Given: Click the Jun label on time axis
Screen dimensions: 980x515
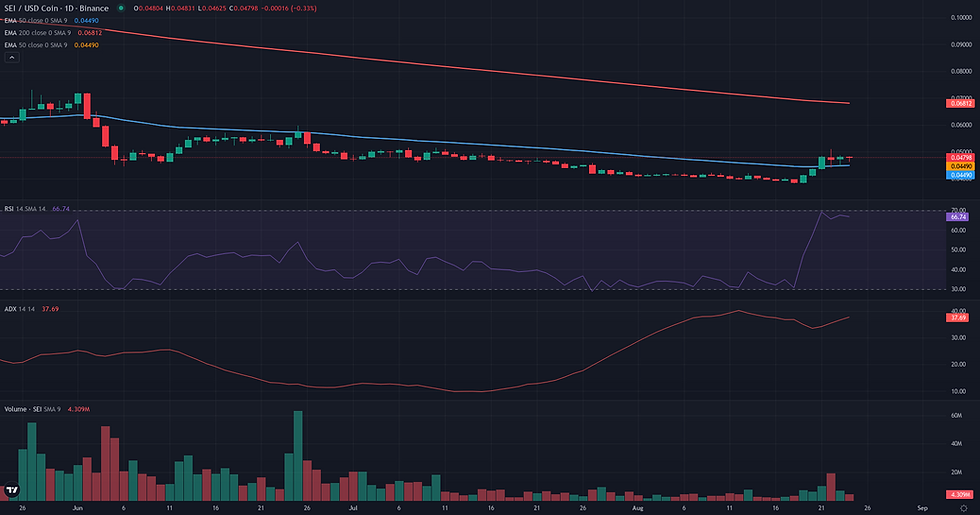Looking at the screenshot, I should point(78,508).
